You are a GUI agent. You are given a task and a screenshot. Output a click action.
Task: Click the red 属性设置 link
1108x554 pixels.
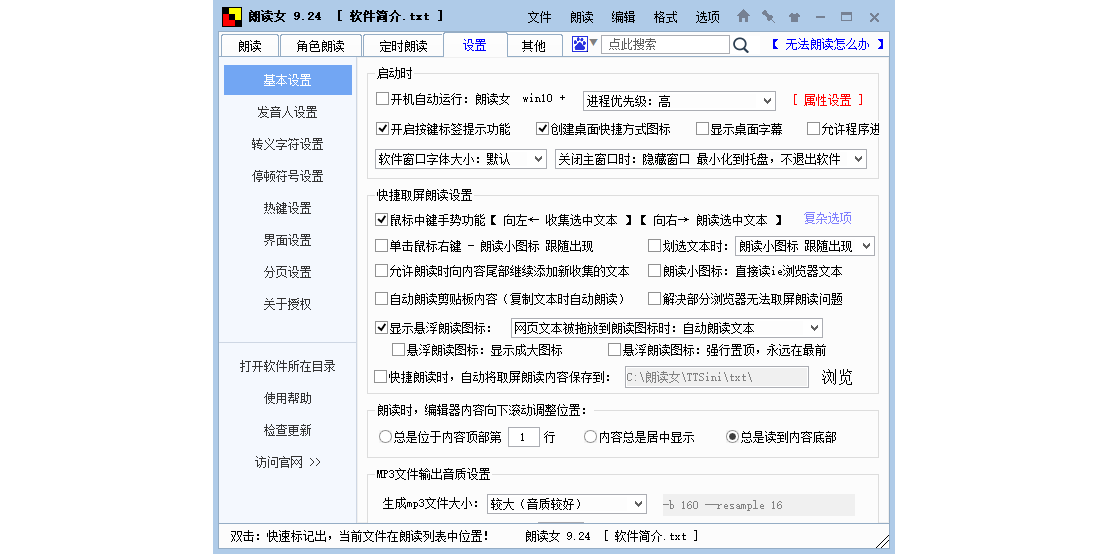pos(827,100)
